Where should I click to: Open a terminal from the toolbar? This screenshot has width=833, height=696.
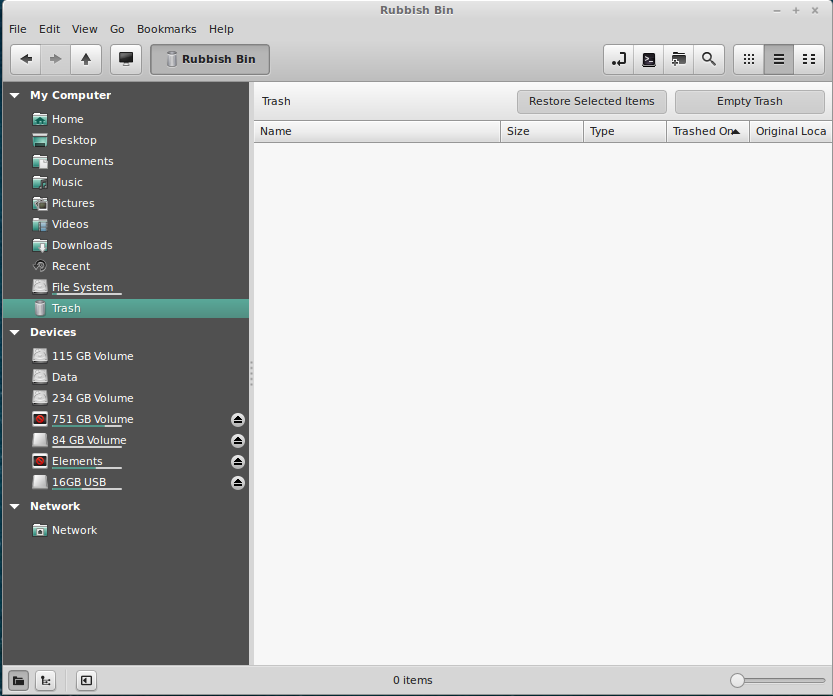pyautogui.click(x=649, y=59)
